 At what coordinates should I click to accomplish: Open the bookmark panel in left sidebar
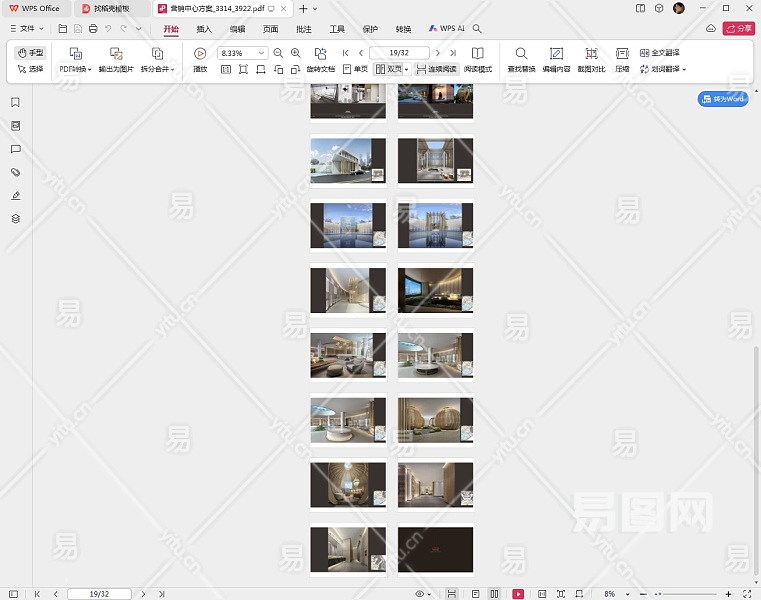tap(15, 102)
